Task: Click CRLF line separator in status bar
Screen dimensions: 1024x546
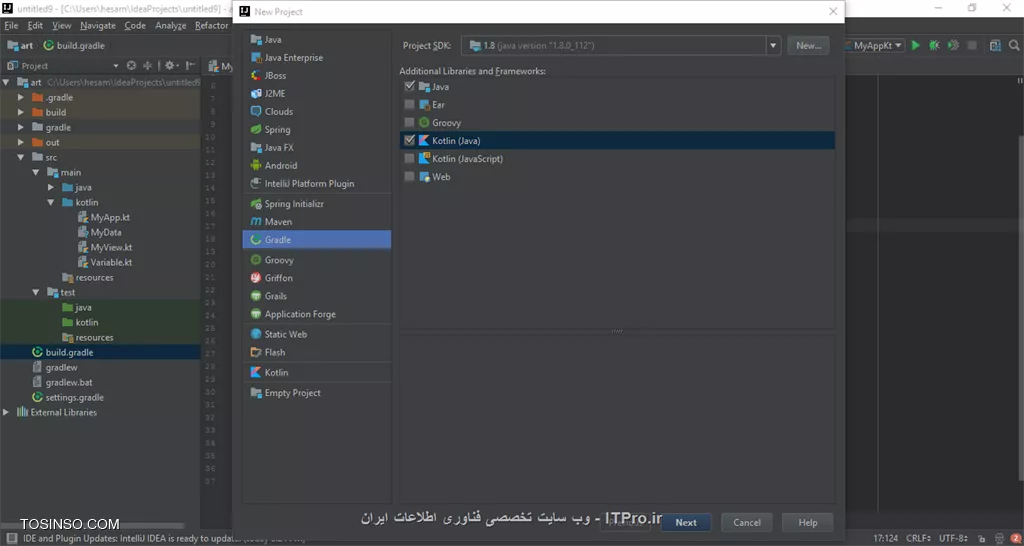Action: pyautogui.click(x=918, y=539)
